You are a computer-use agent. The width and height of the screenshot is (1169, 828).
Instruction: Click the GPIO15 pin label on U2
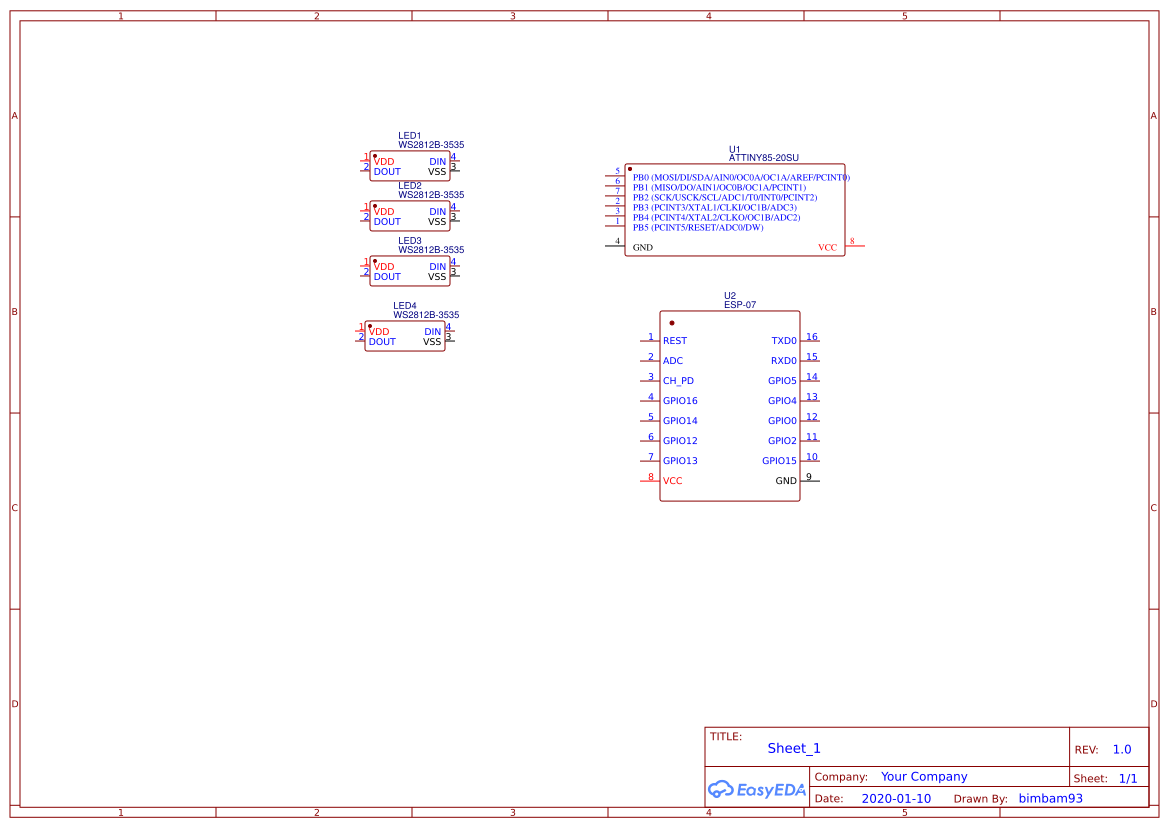click(779, 461)
